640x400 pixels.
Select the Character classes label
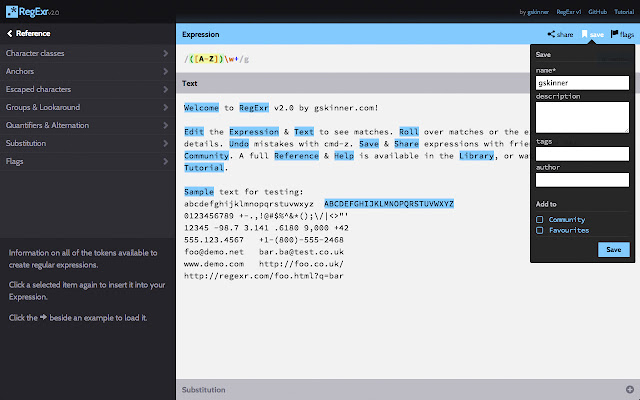click(x=35, y=53)
